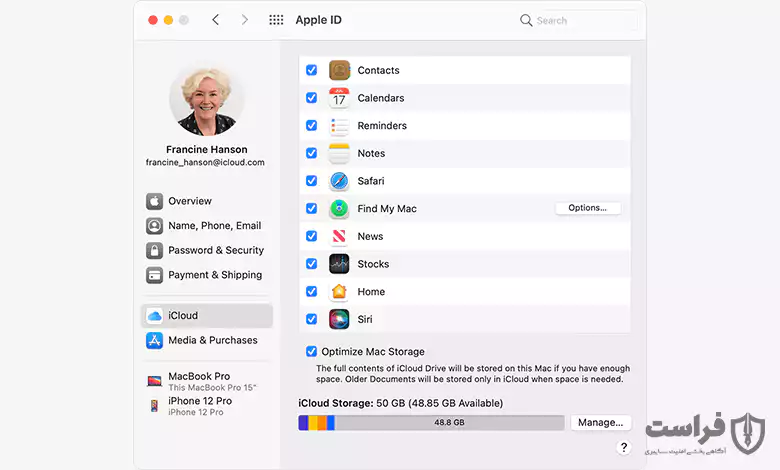Select the iCloud sidebar item
This screenshot has width=780, height=470.
pos(207,316)
